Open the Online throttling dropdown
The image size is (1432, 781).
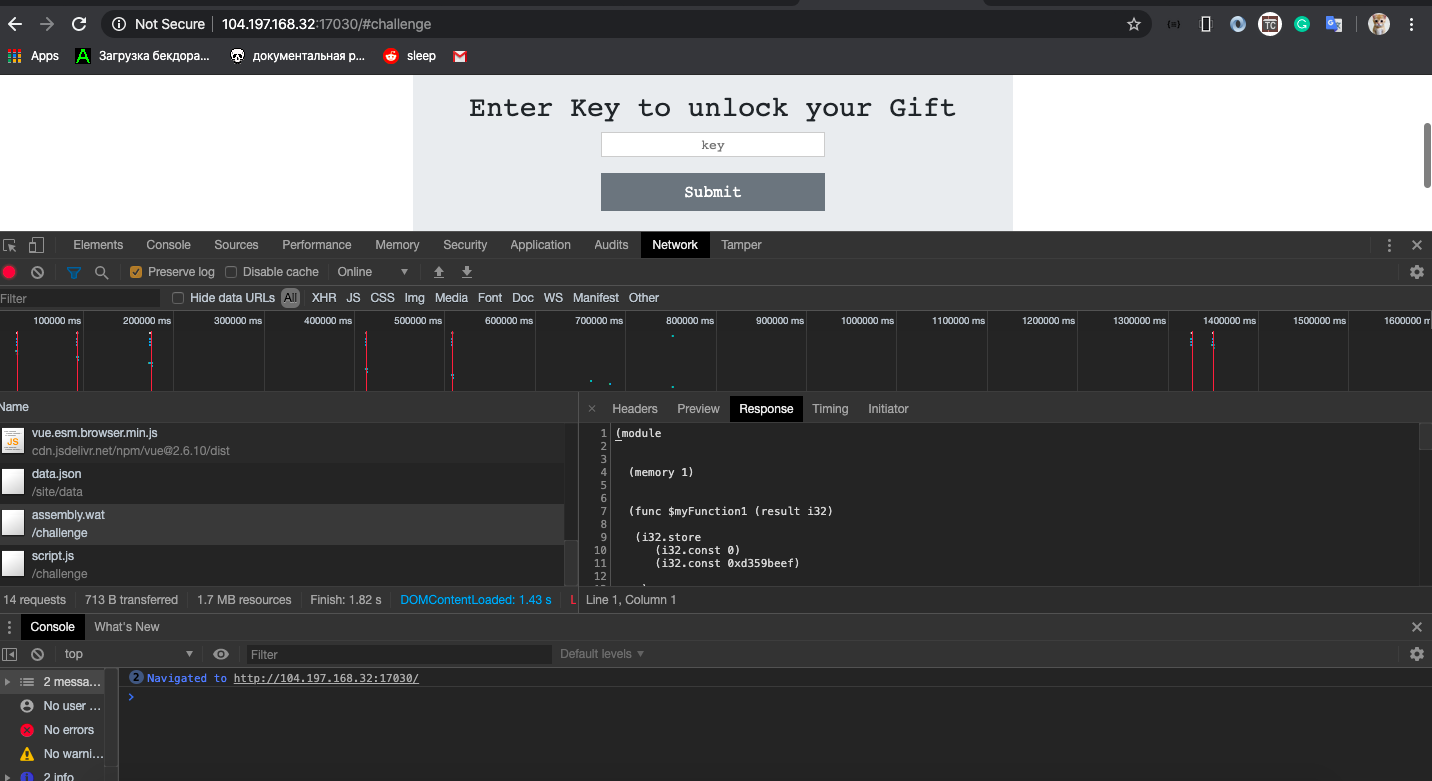372,272
